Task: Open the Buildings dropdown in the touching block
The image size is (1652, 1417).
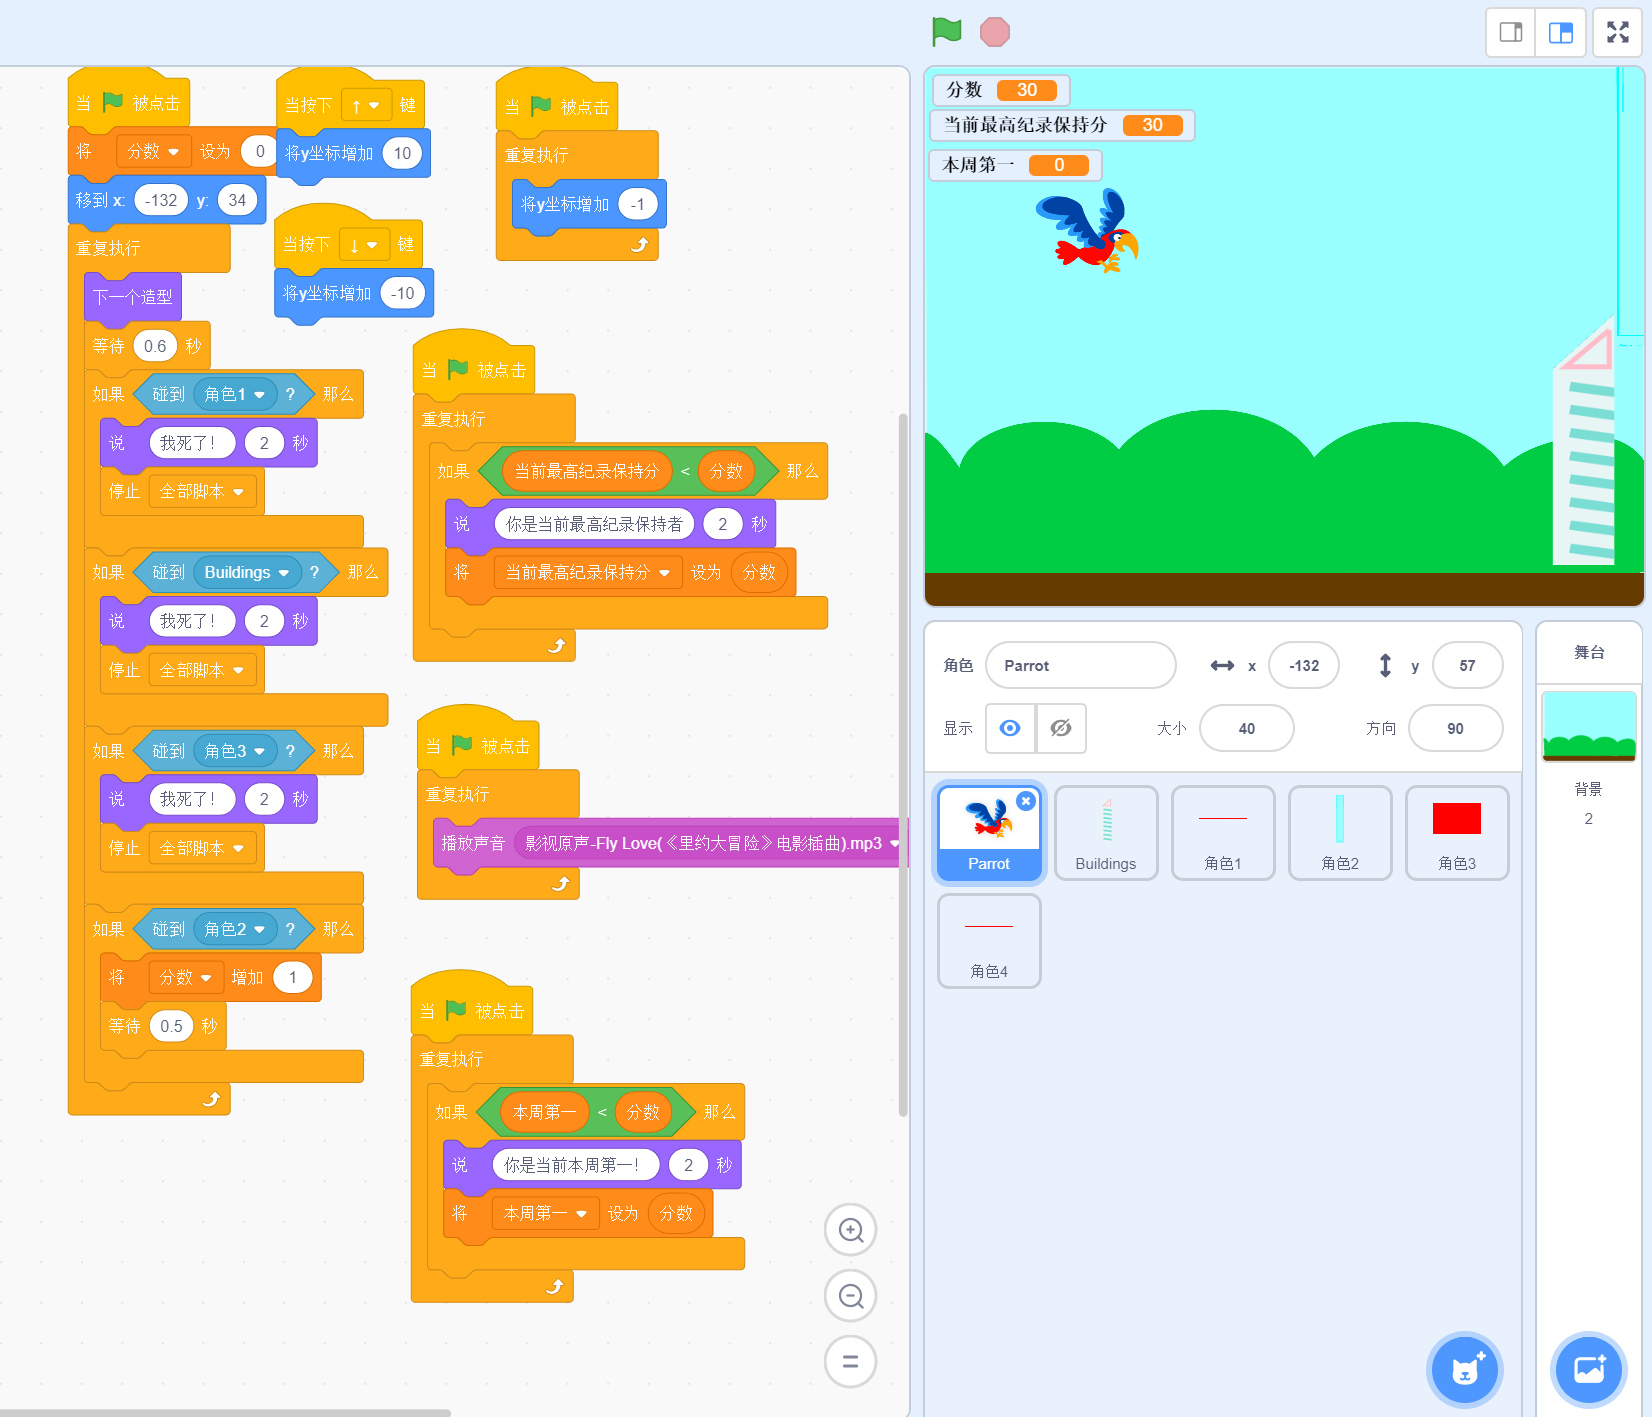Action: click(284, 573)
